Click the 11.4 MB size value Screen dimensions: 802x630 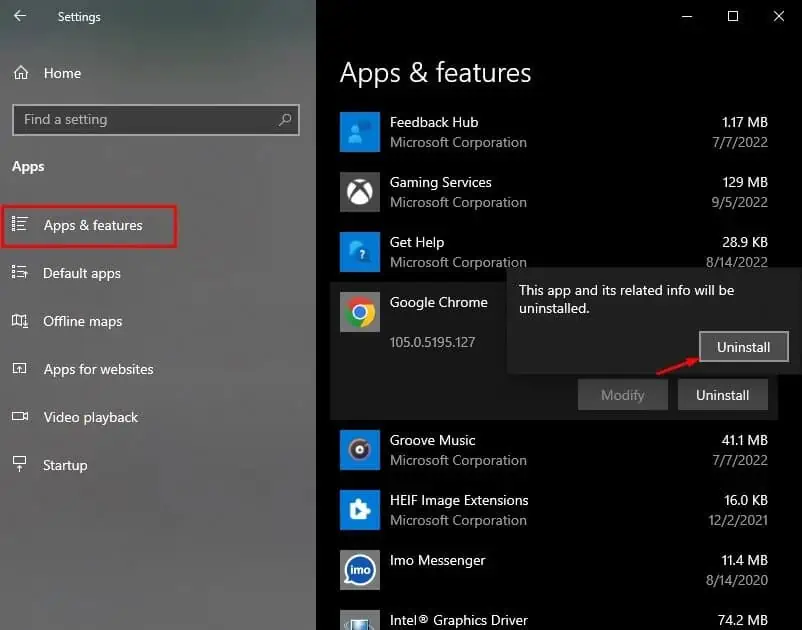(745, 560)
